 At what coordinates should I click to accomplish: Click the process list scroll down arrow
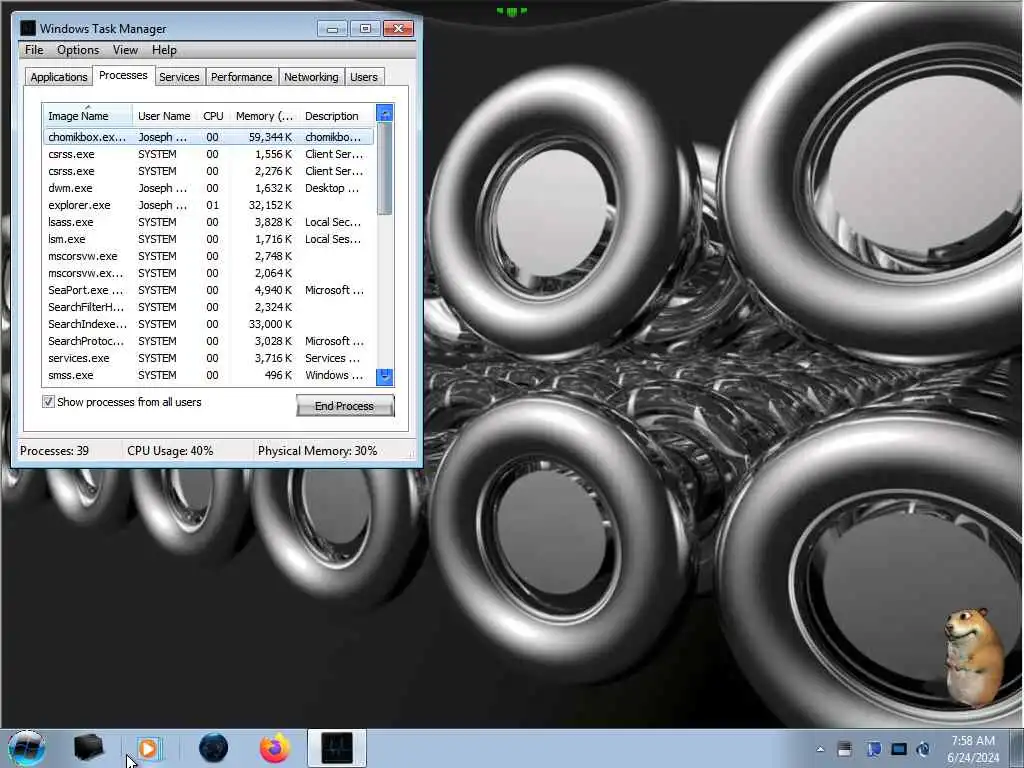(x=385, y=377)
